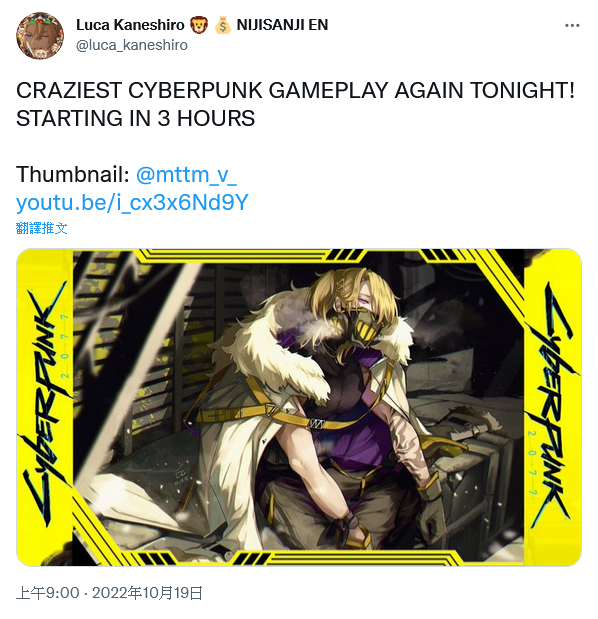Screen dimensions: 598x619
Task: Click the NIJISANJI EN name text
Action: [x=282, y=25]
